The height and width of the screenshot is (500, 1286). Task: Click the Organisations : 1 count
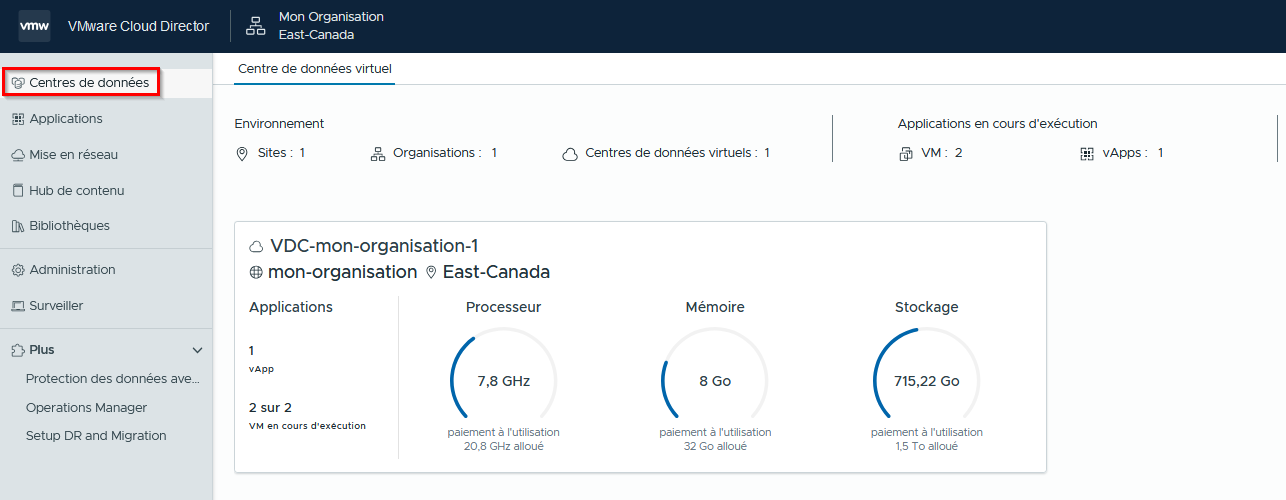445,153
